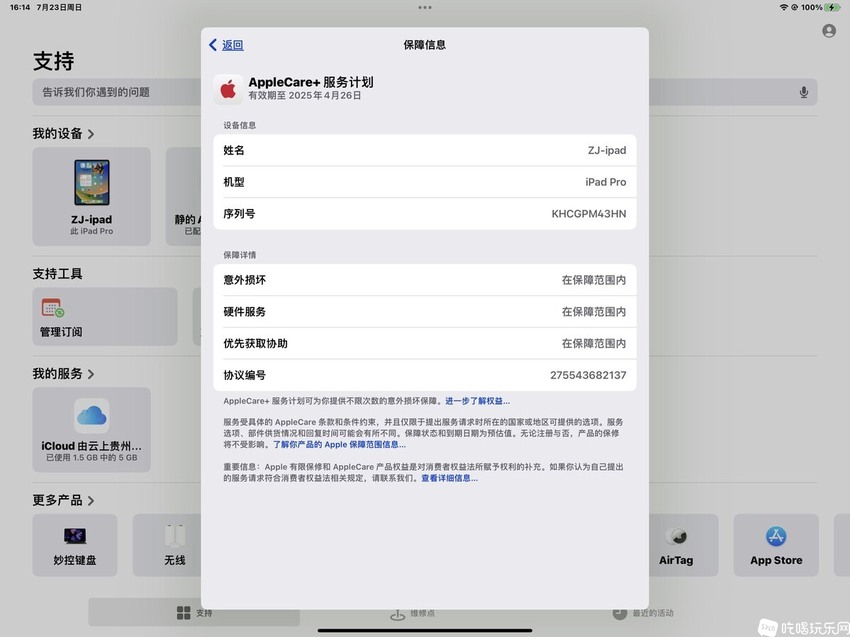
Task: Click the AppleCare+ 服务计划 title
Action: point(311,82)
